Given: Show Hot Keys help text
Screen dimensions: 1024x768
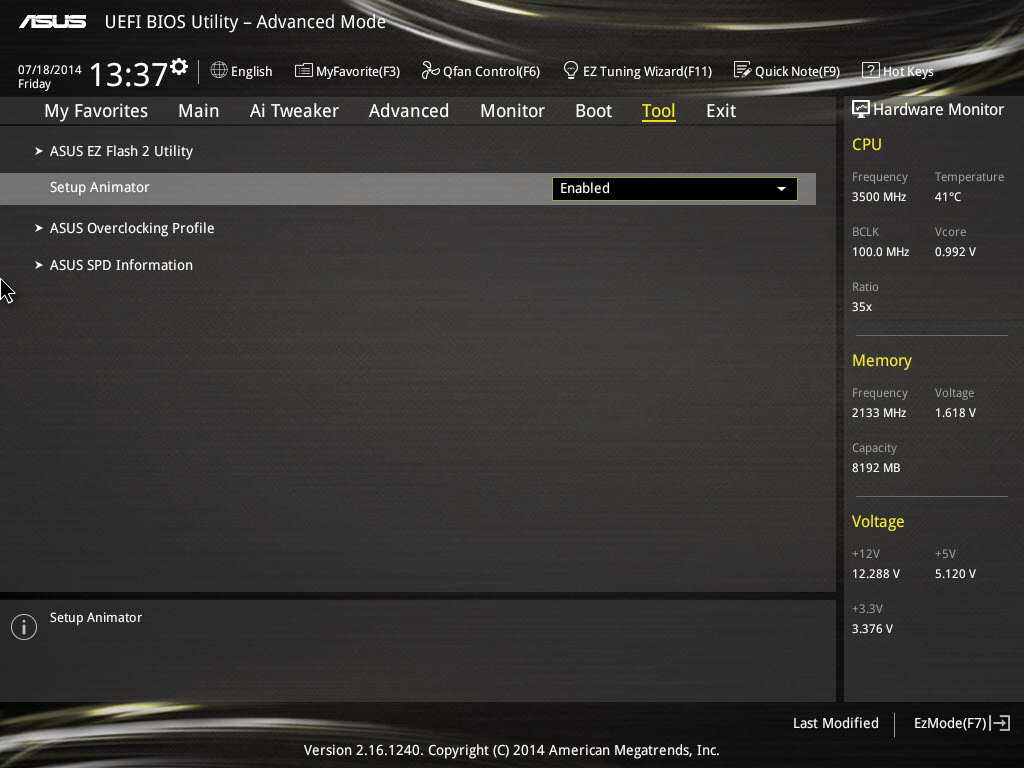Looking at the screenshot, I should coord(908,71).
